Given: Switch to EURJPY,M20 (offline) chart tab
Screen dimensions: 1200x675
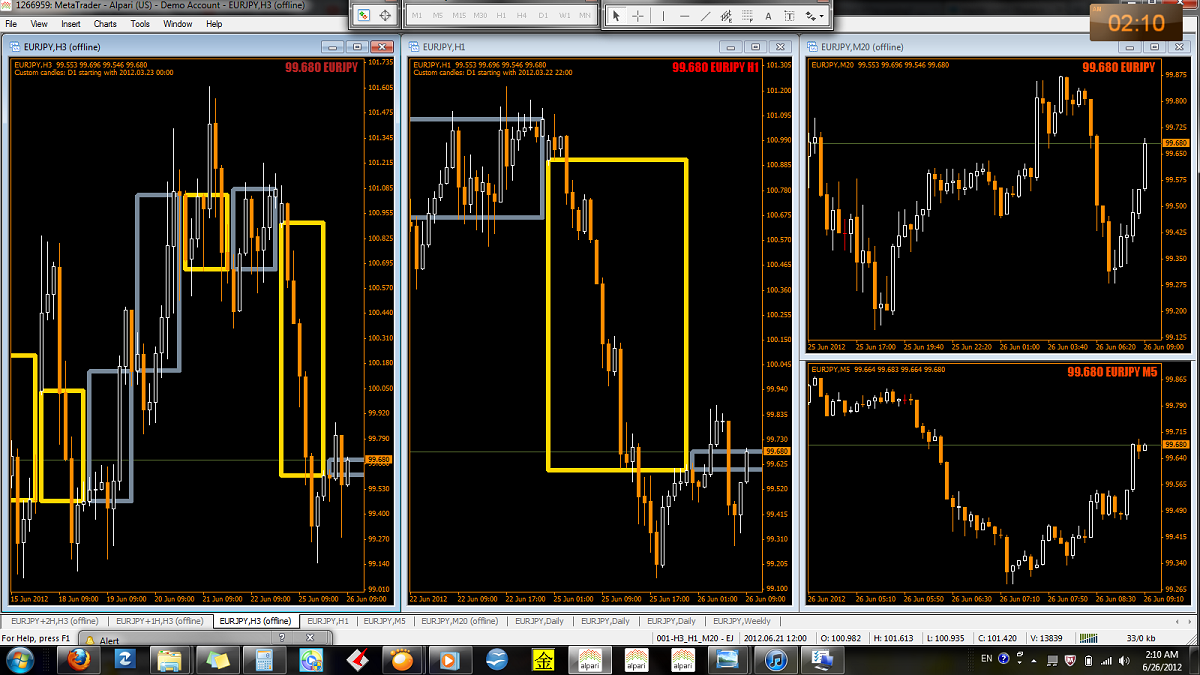Looking at the screenshot, I should [x=460, y=621].
